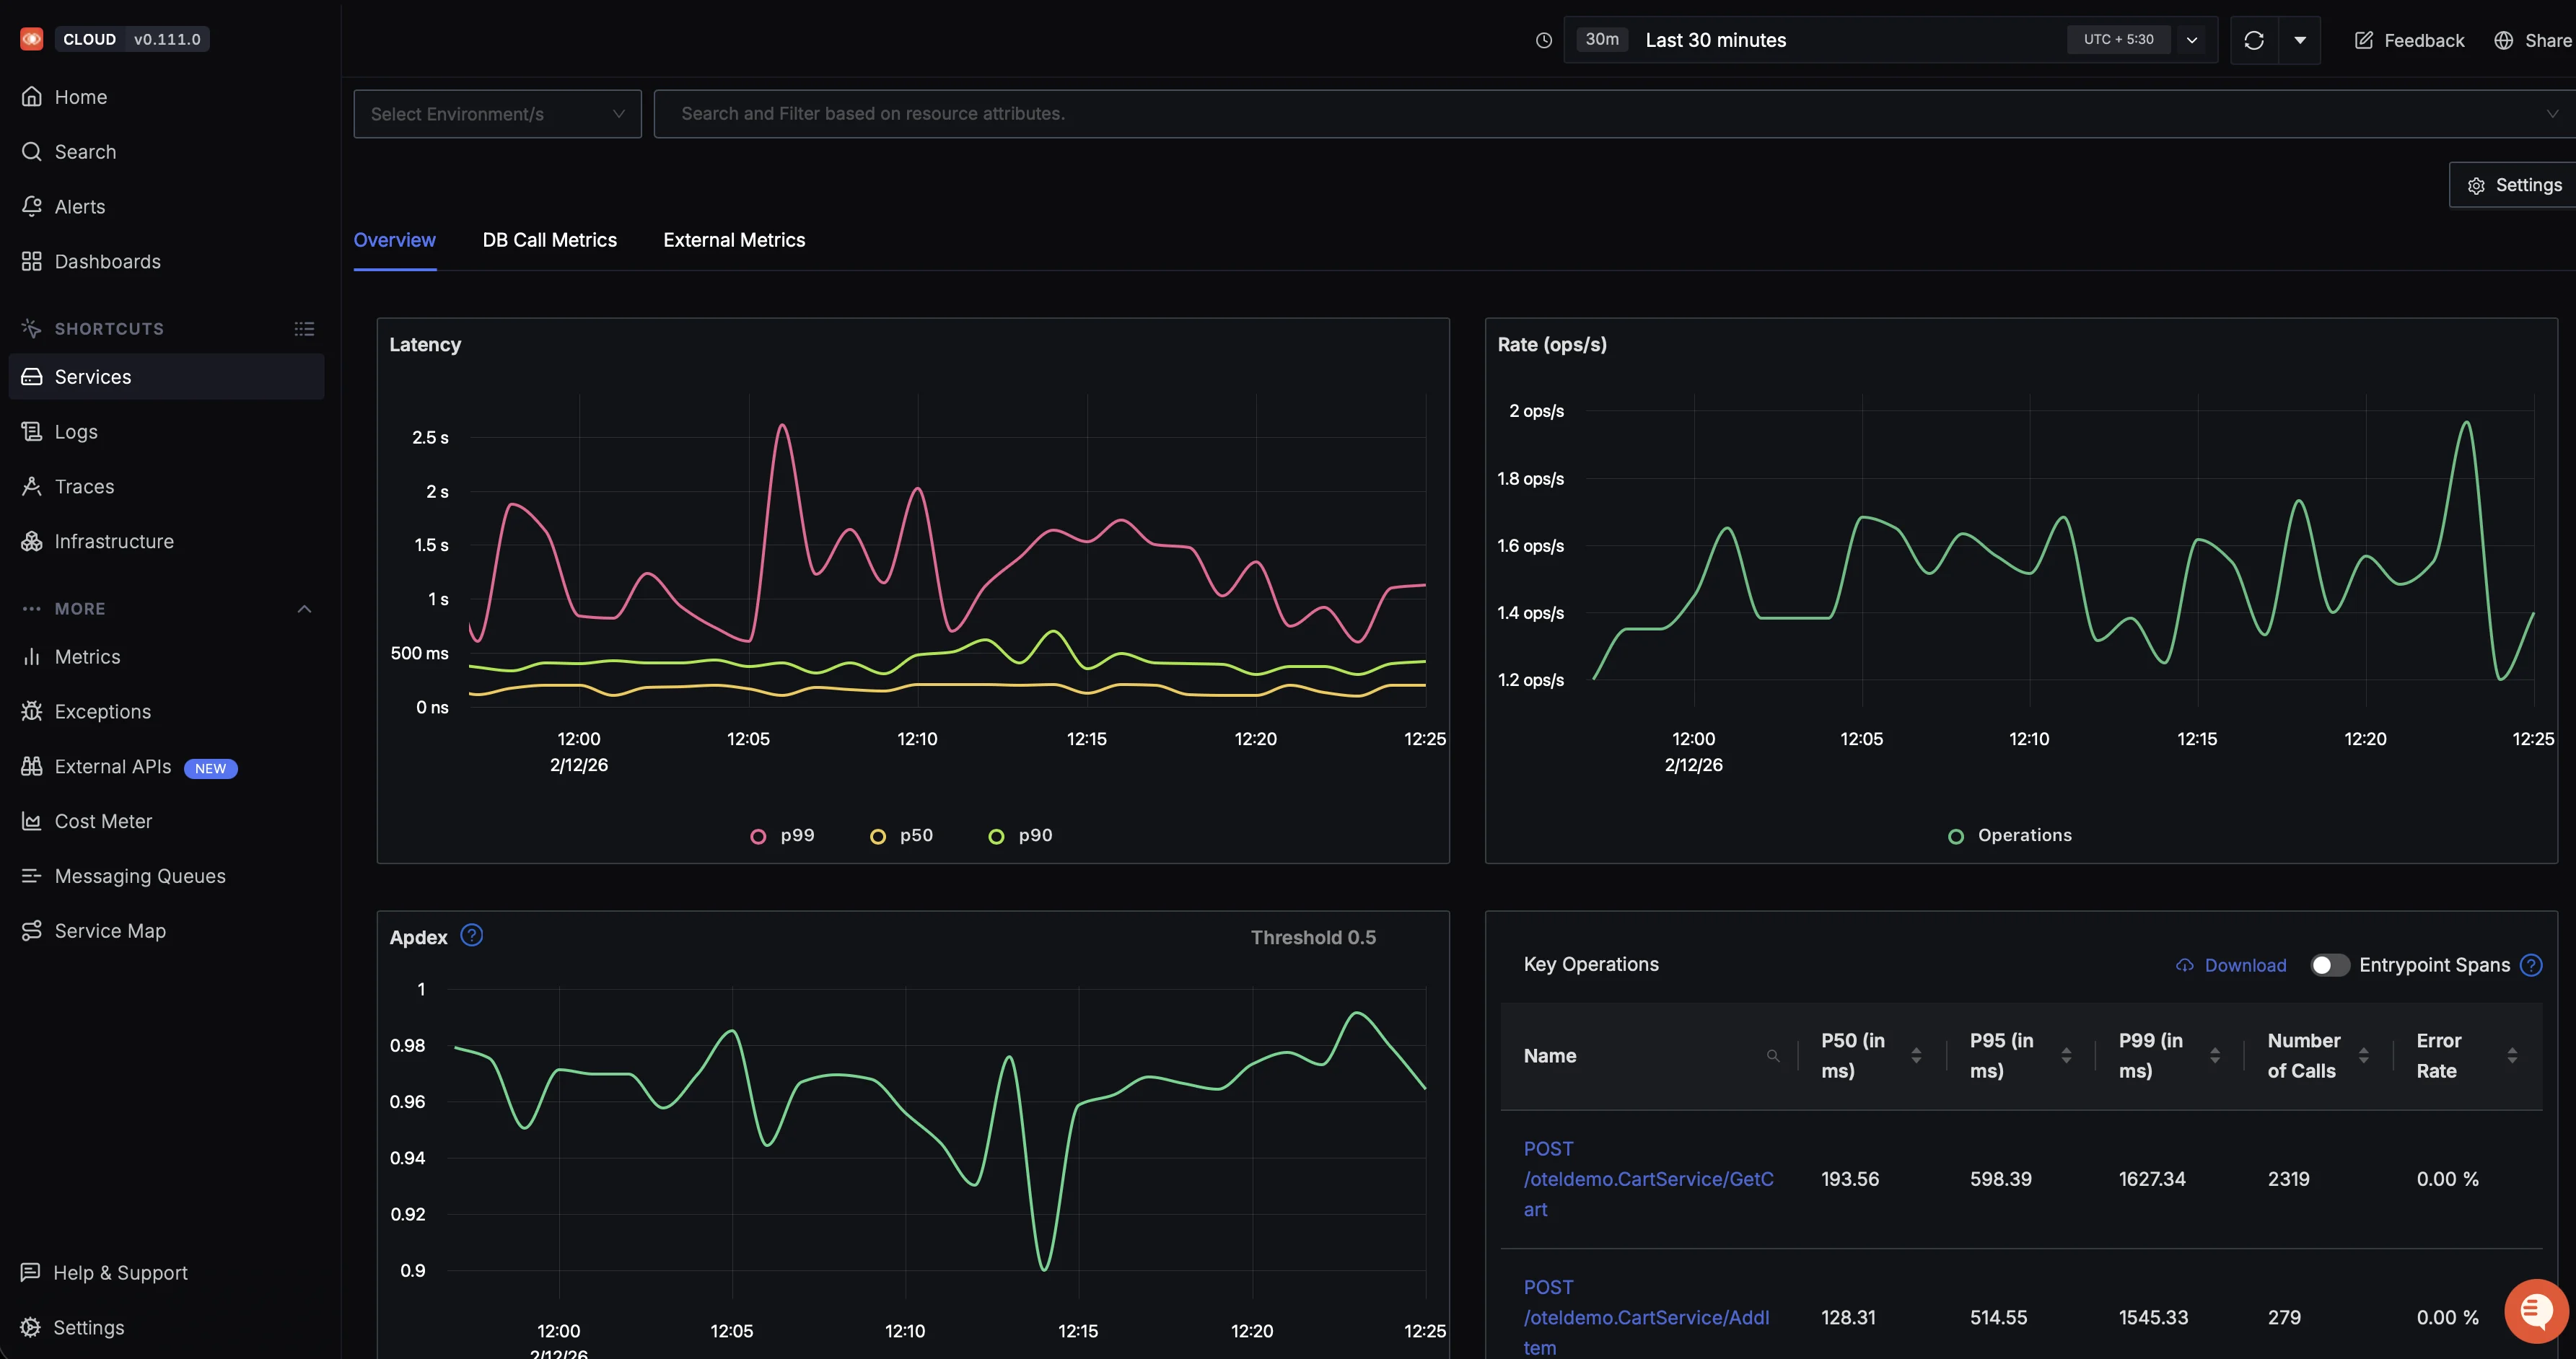
Task: Select the Logs icon in the sidebar
Action: (x=31, y=431)
